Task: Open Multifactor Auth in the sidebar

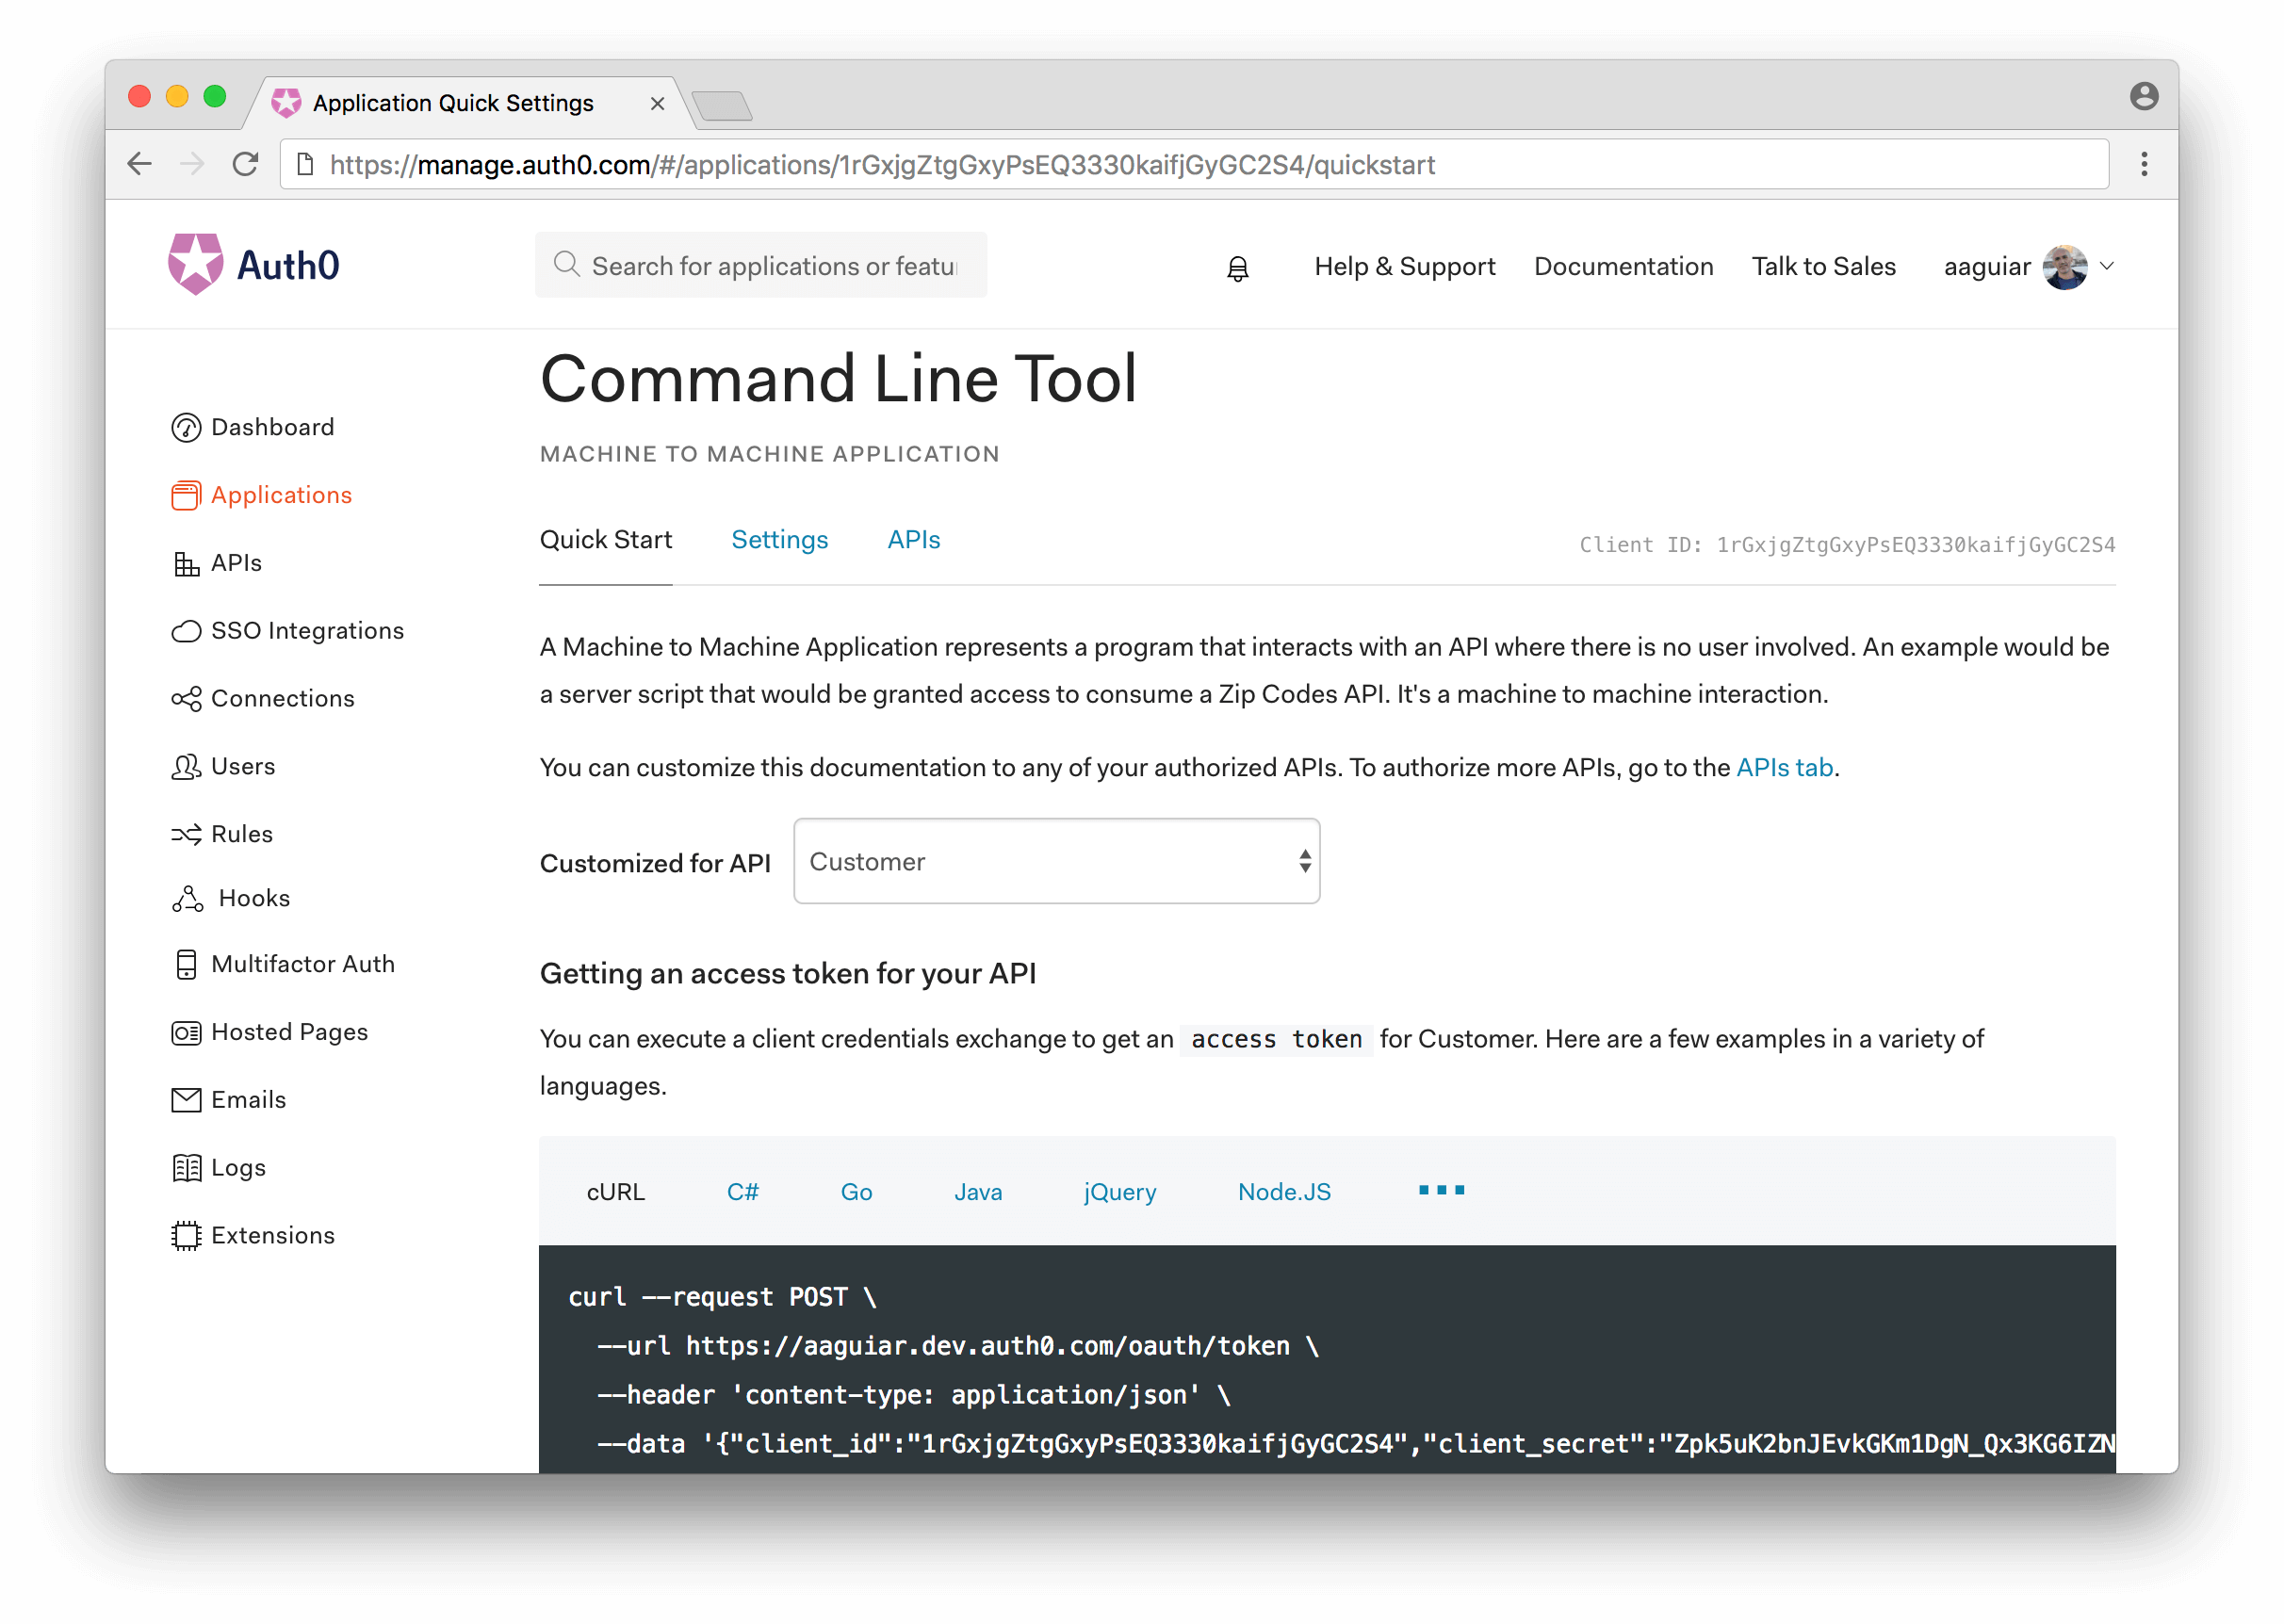Action: click(x=285, y=965)
